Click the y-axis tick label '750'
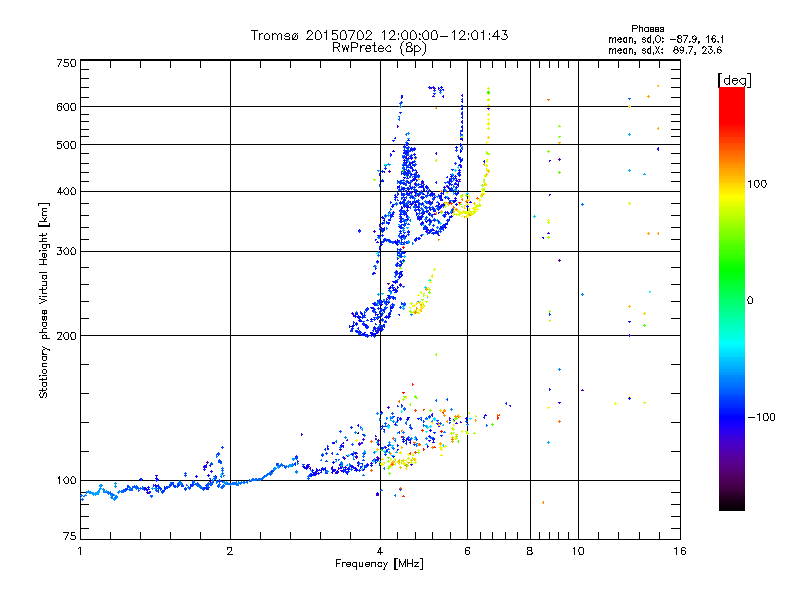The image size is (800, 600). coord(67,63)
